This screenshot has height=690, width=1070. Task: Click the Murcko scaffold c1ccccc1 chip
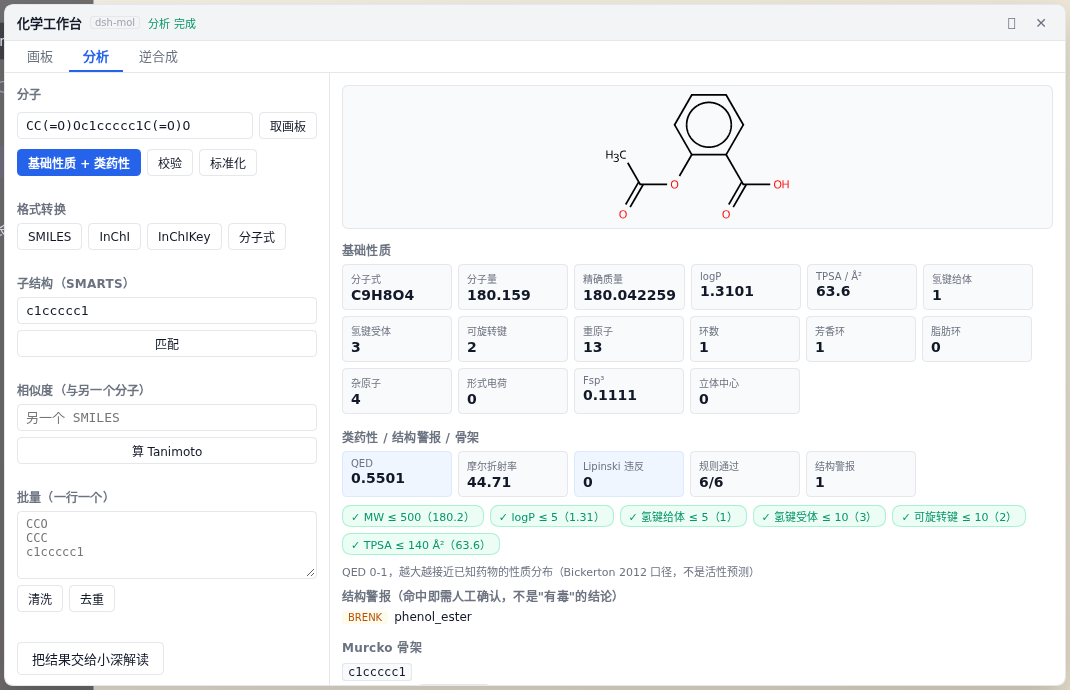click(x=377, y=672)
